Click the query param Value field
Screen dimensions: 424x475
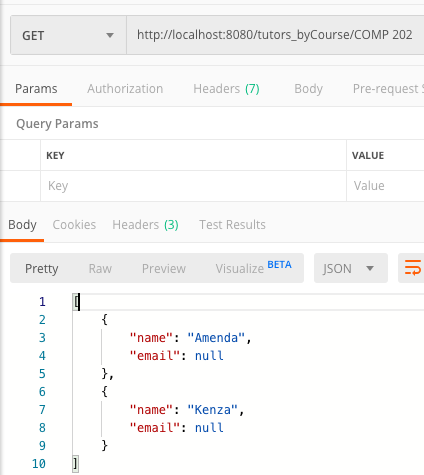tap(385, 186)
